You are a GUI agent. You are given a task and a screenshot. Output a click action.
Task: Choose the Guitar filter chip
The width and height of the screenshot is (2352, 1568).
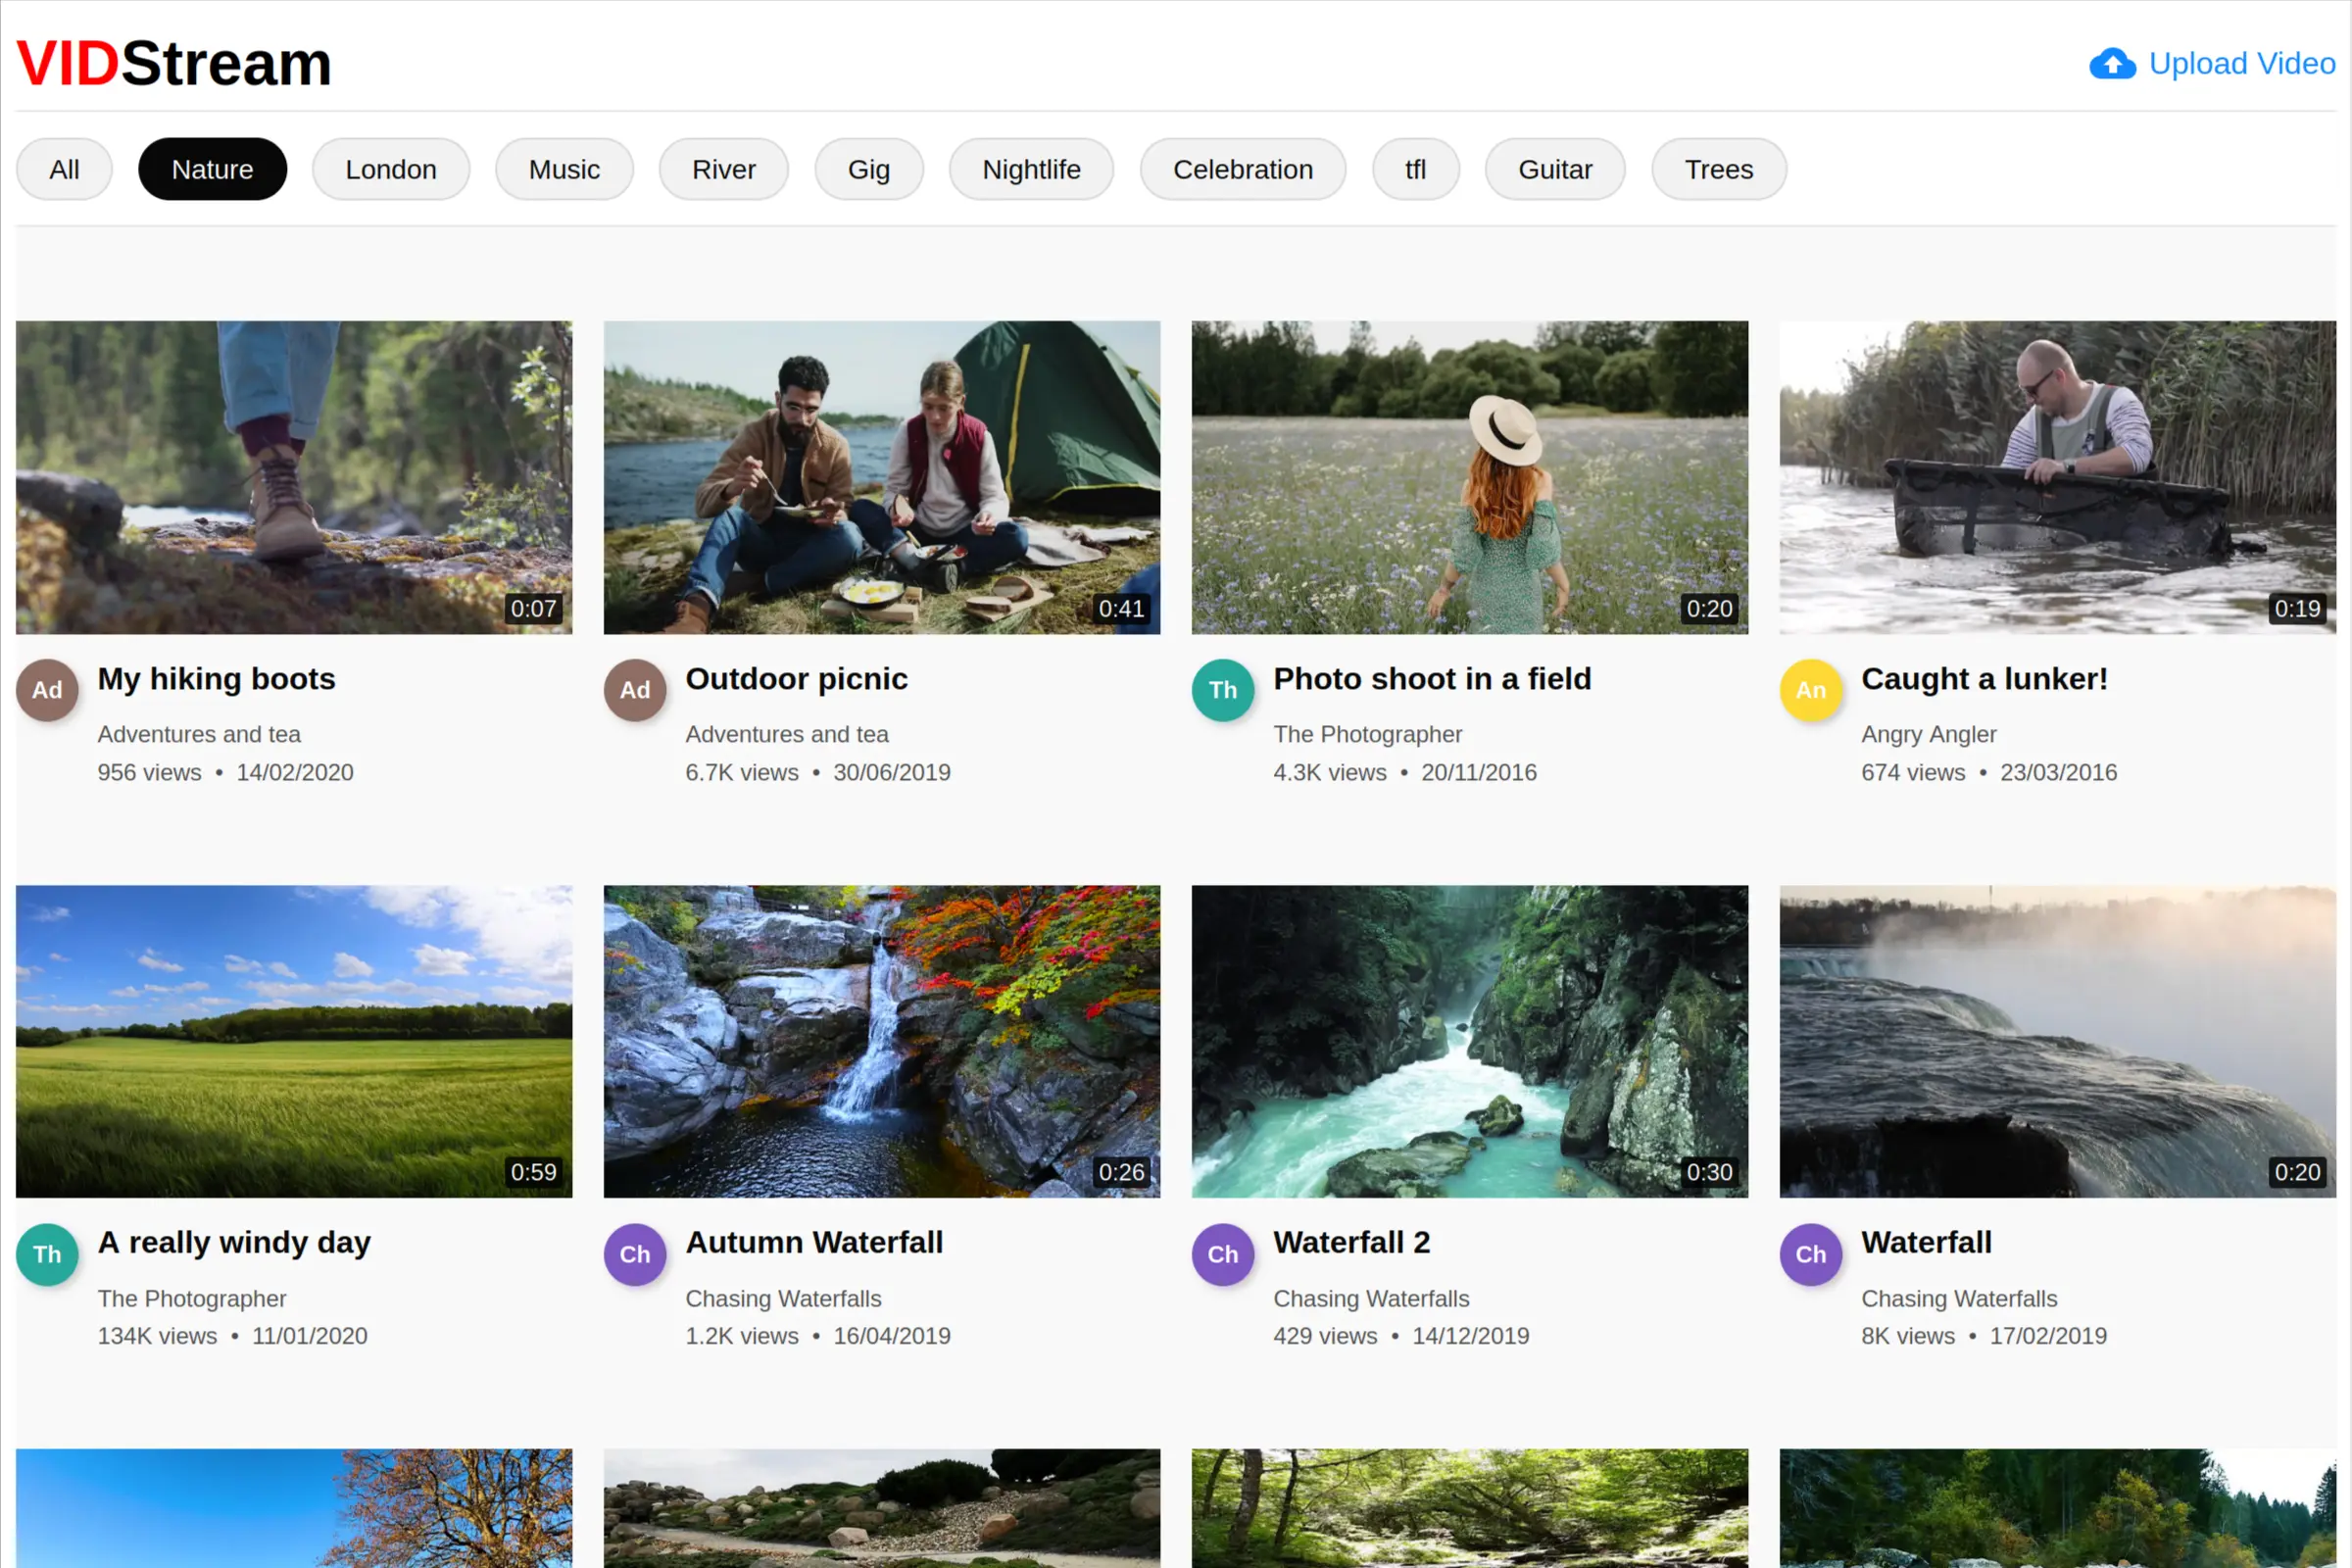click(1554, 169)
